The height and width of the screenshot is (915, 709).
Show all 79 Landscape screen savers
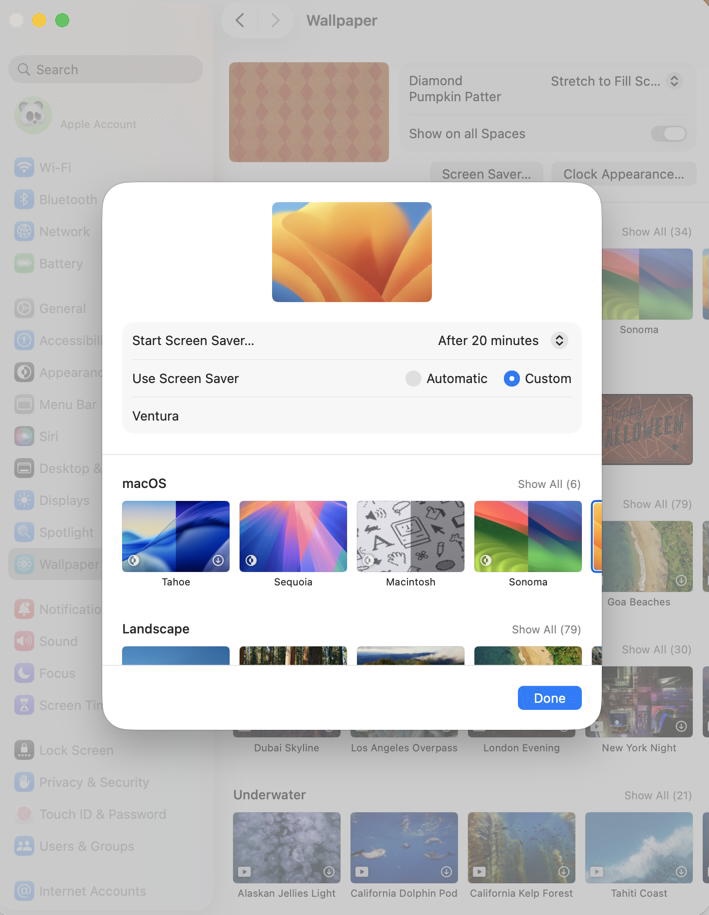click(546, 630)
